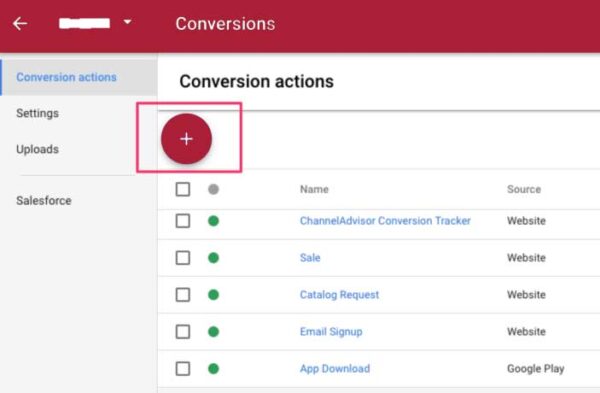
Task: Open ChannelAdvisor Conversion Tracker link
Action: click(385, 221)
